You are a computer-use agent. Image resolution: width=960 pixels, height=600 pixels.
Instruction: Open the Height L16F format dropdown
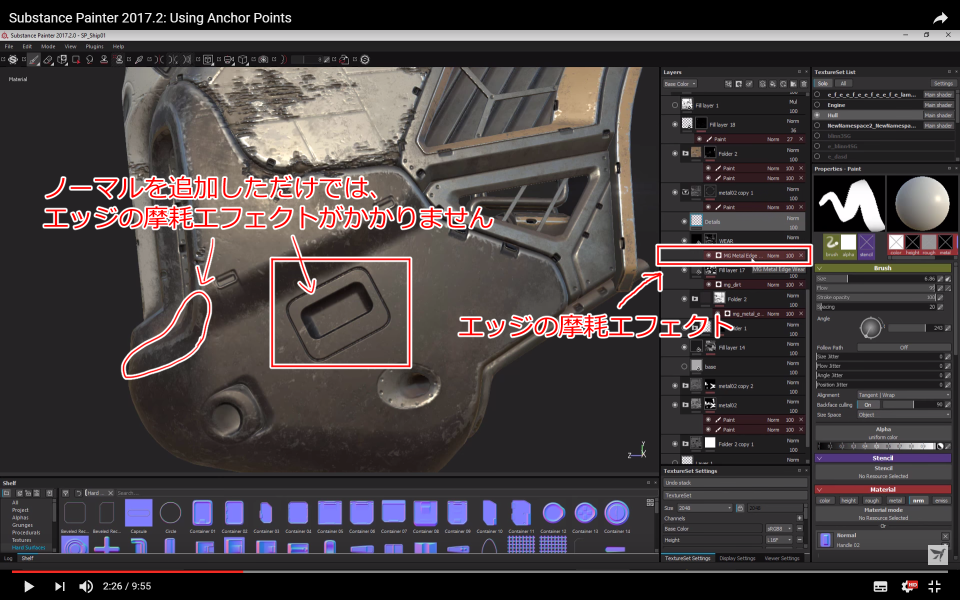tap(779, 540)
